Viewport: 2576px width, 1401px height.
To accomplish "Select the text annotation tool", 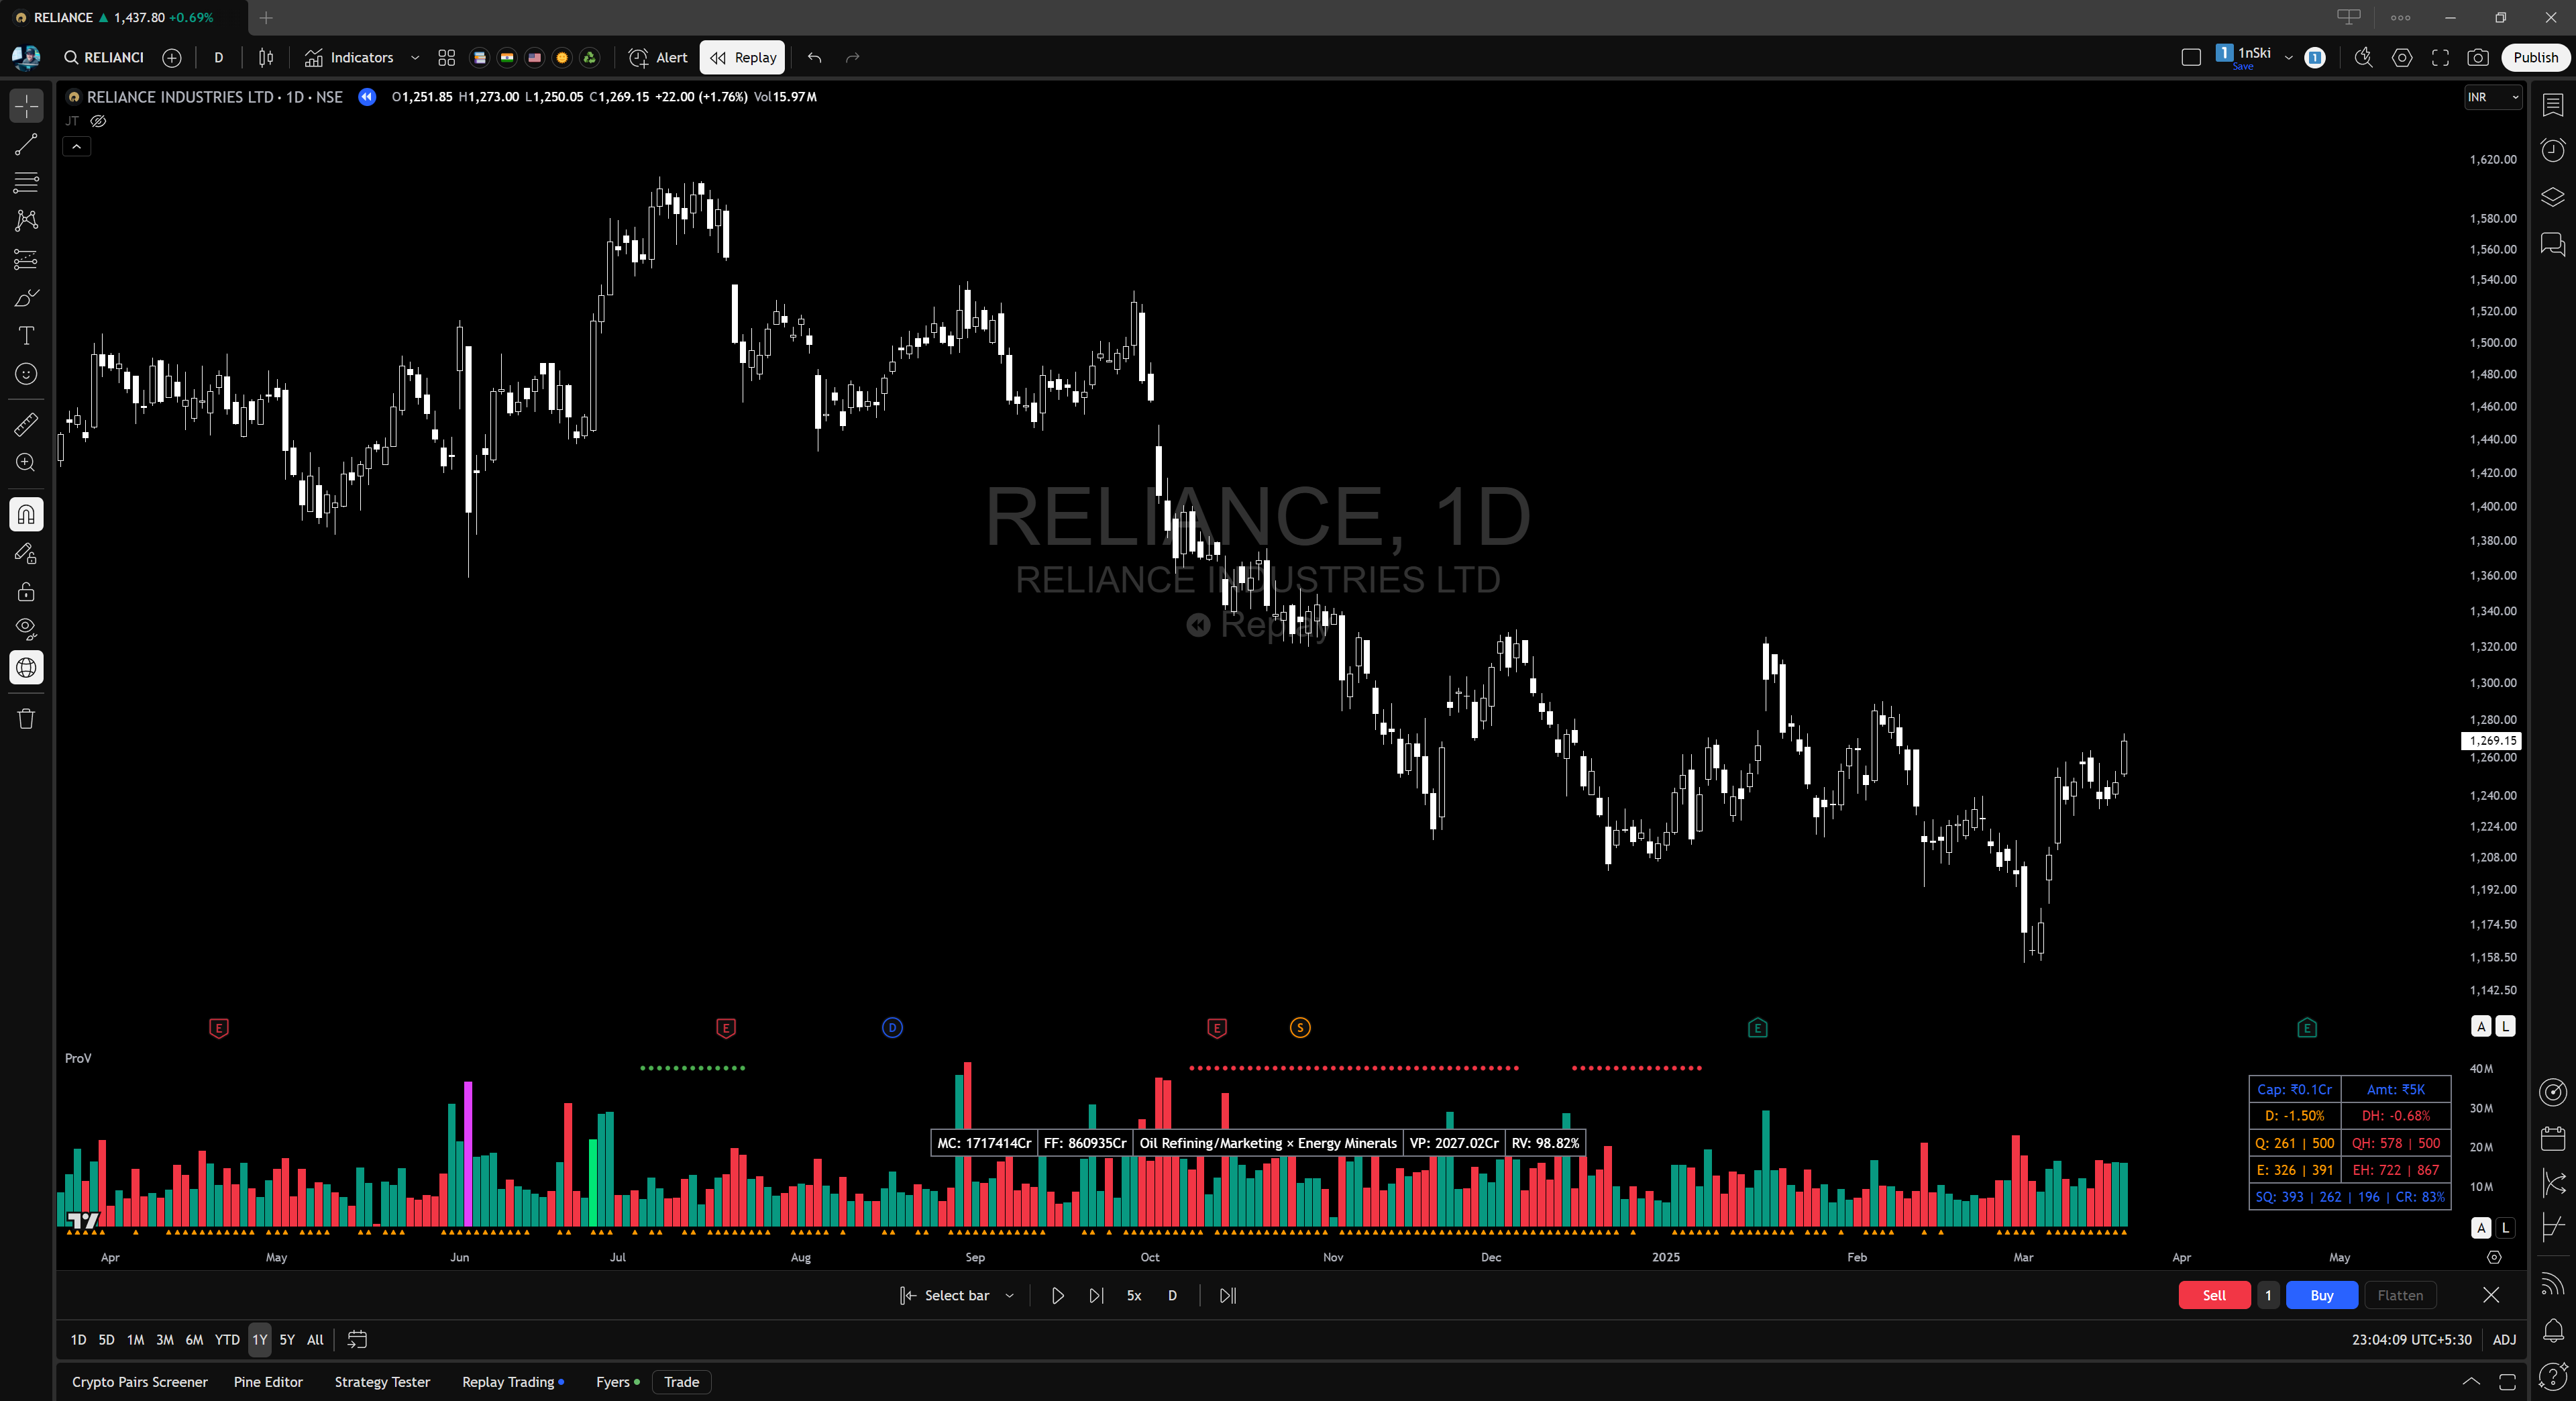I will tap(26, 335).
